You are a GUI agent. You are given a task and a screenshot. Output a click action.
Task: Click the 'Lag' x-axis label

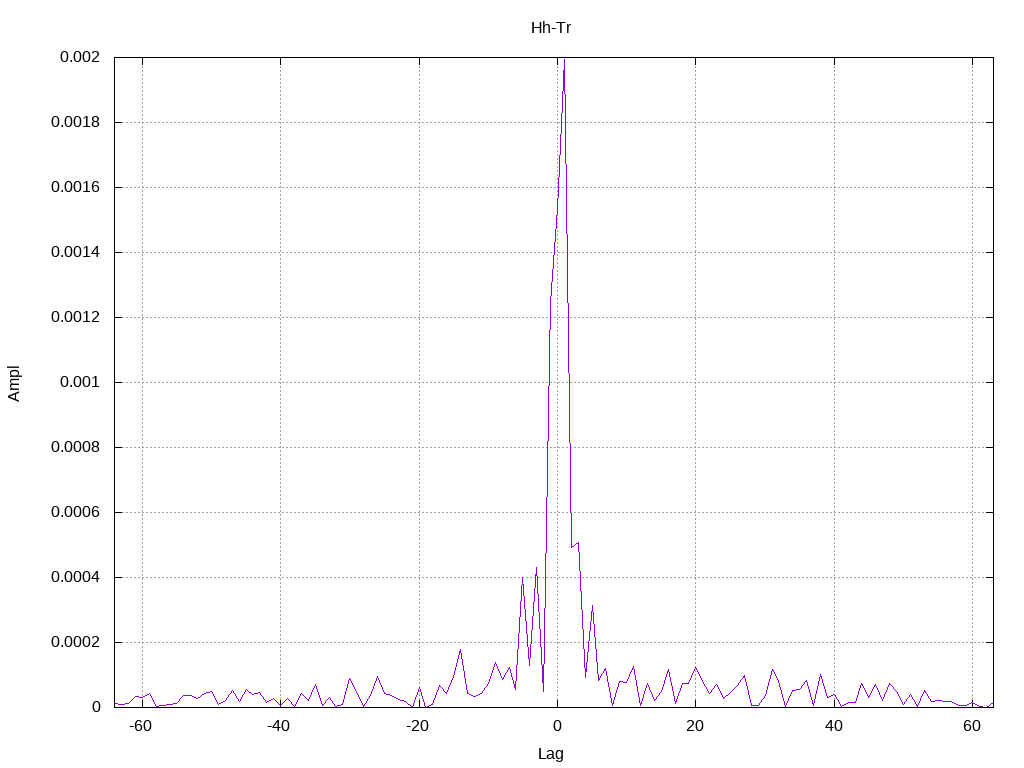(x=551, y=754)
